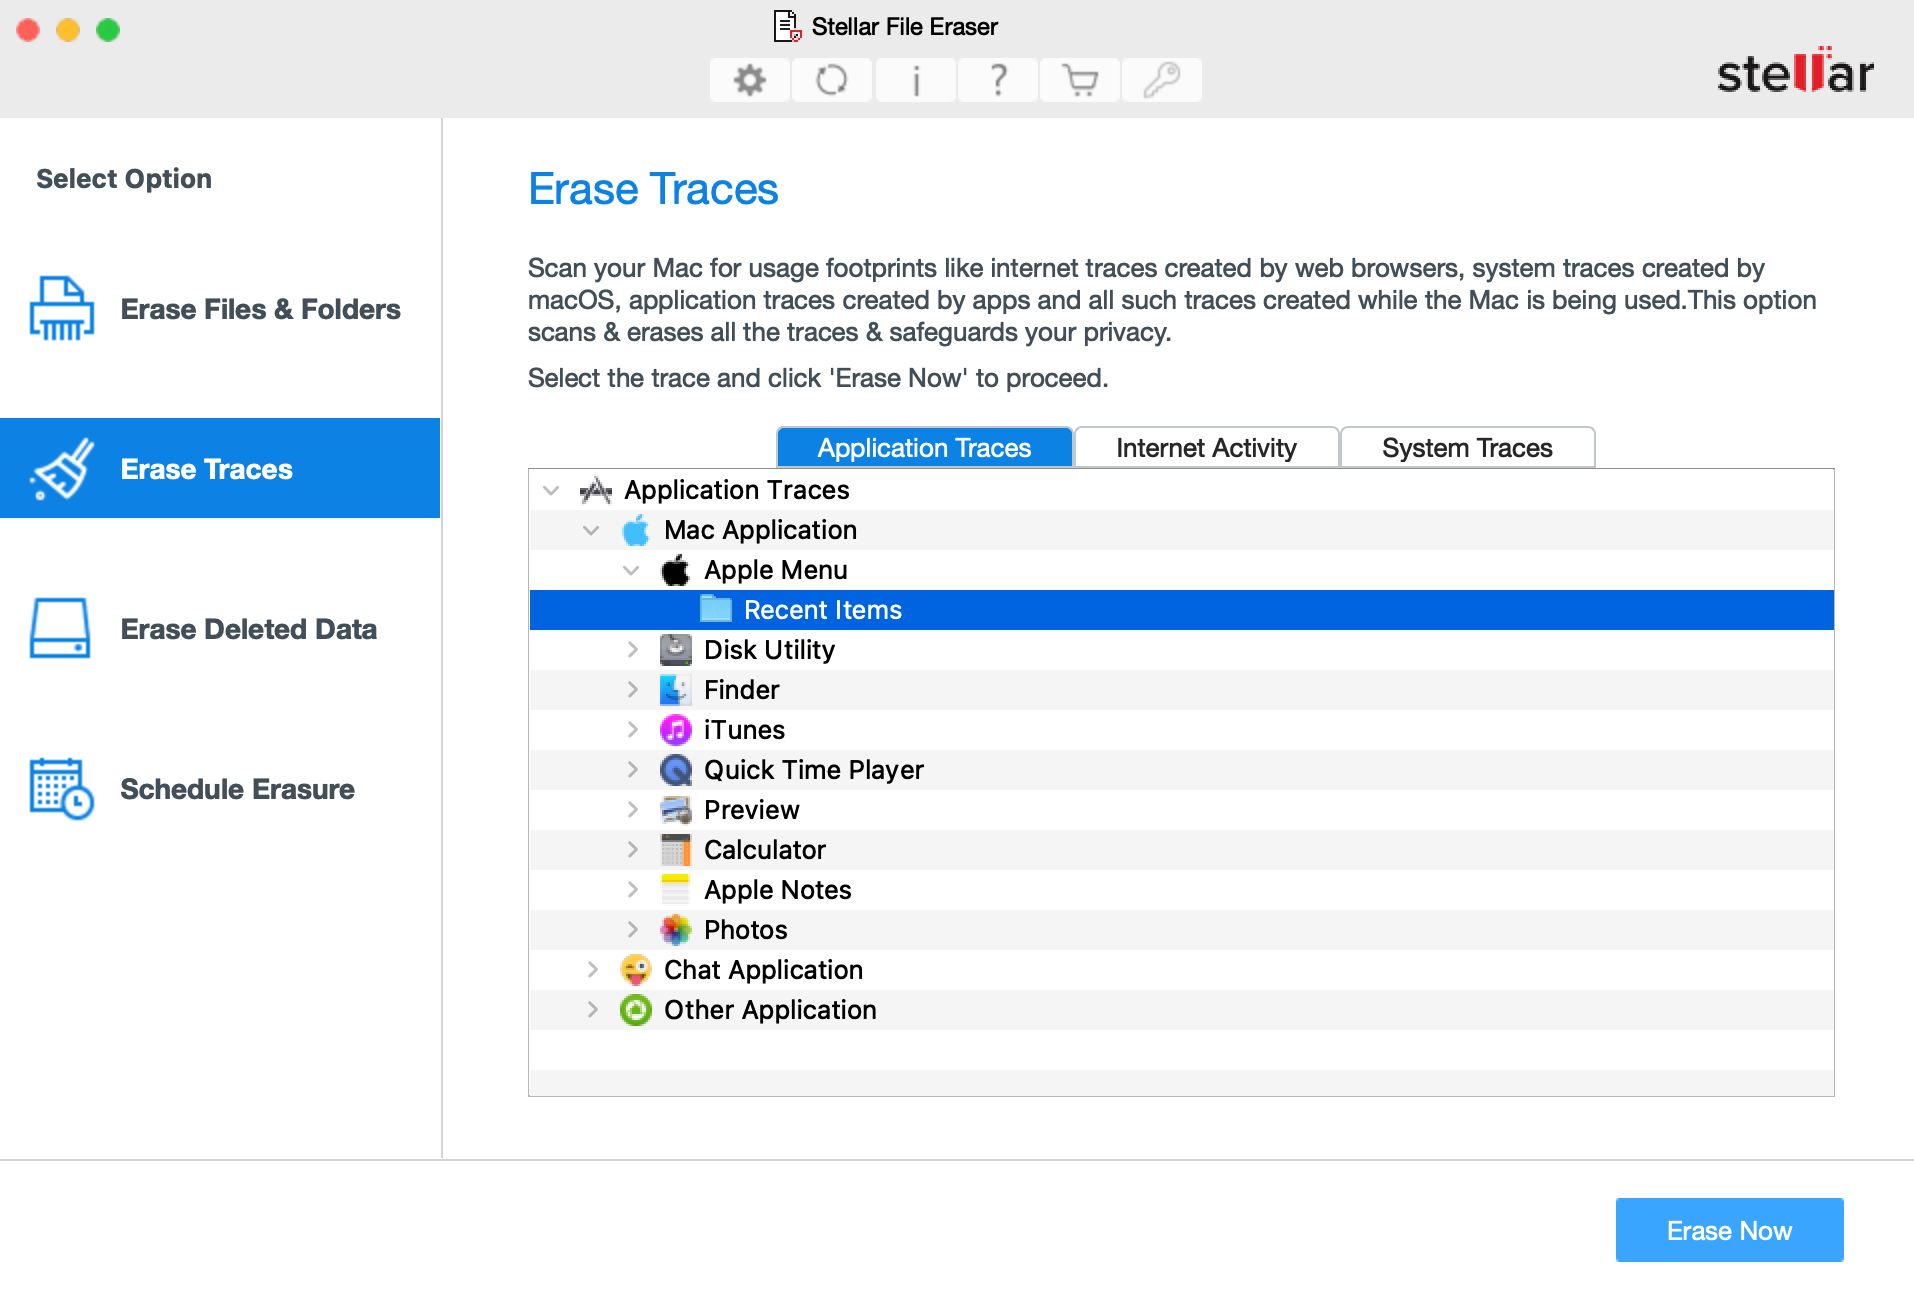Screen dimensions: 1914x1295
Task: Select the Quick Time Player label
Action: tap(813, 770)
